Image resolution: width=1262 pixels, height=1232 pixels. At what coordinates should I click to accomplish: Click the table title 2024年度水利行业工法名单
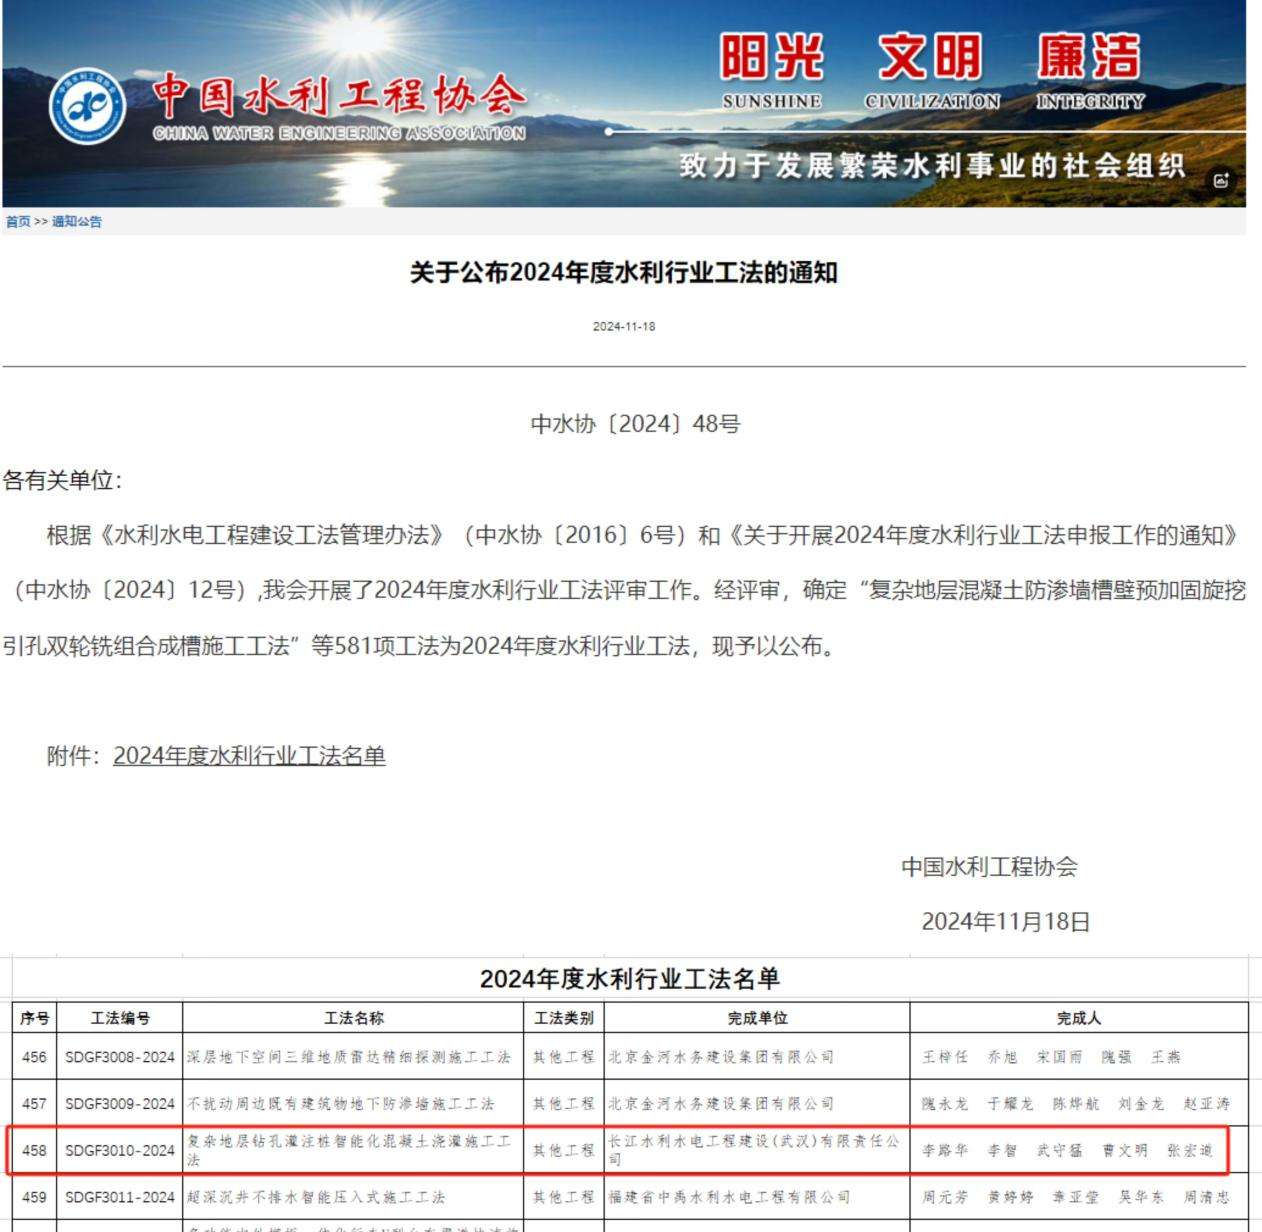629,979
